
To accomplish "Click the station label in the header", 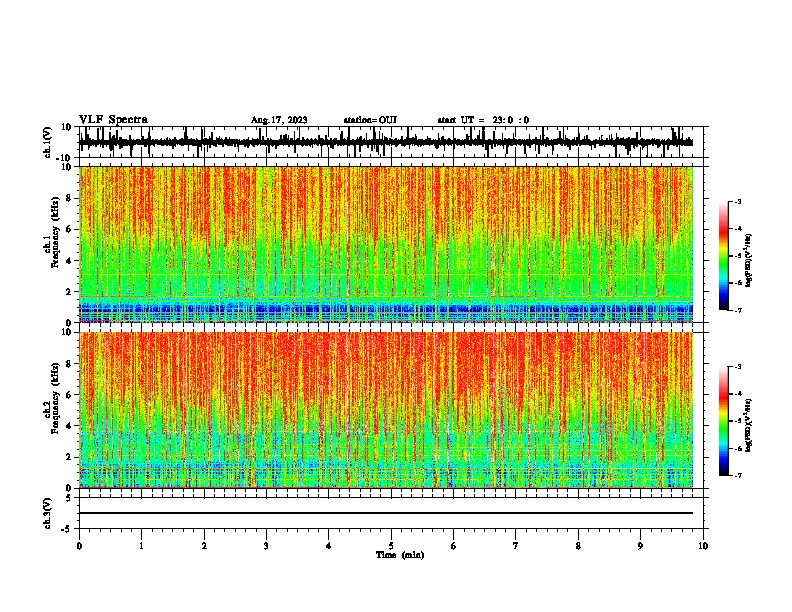I will click(370, 120).
